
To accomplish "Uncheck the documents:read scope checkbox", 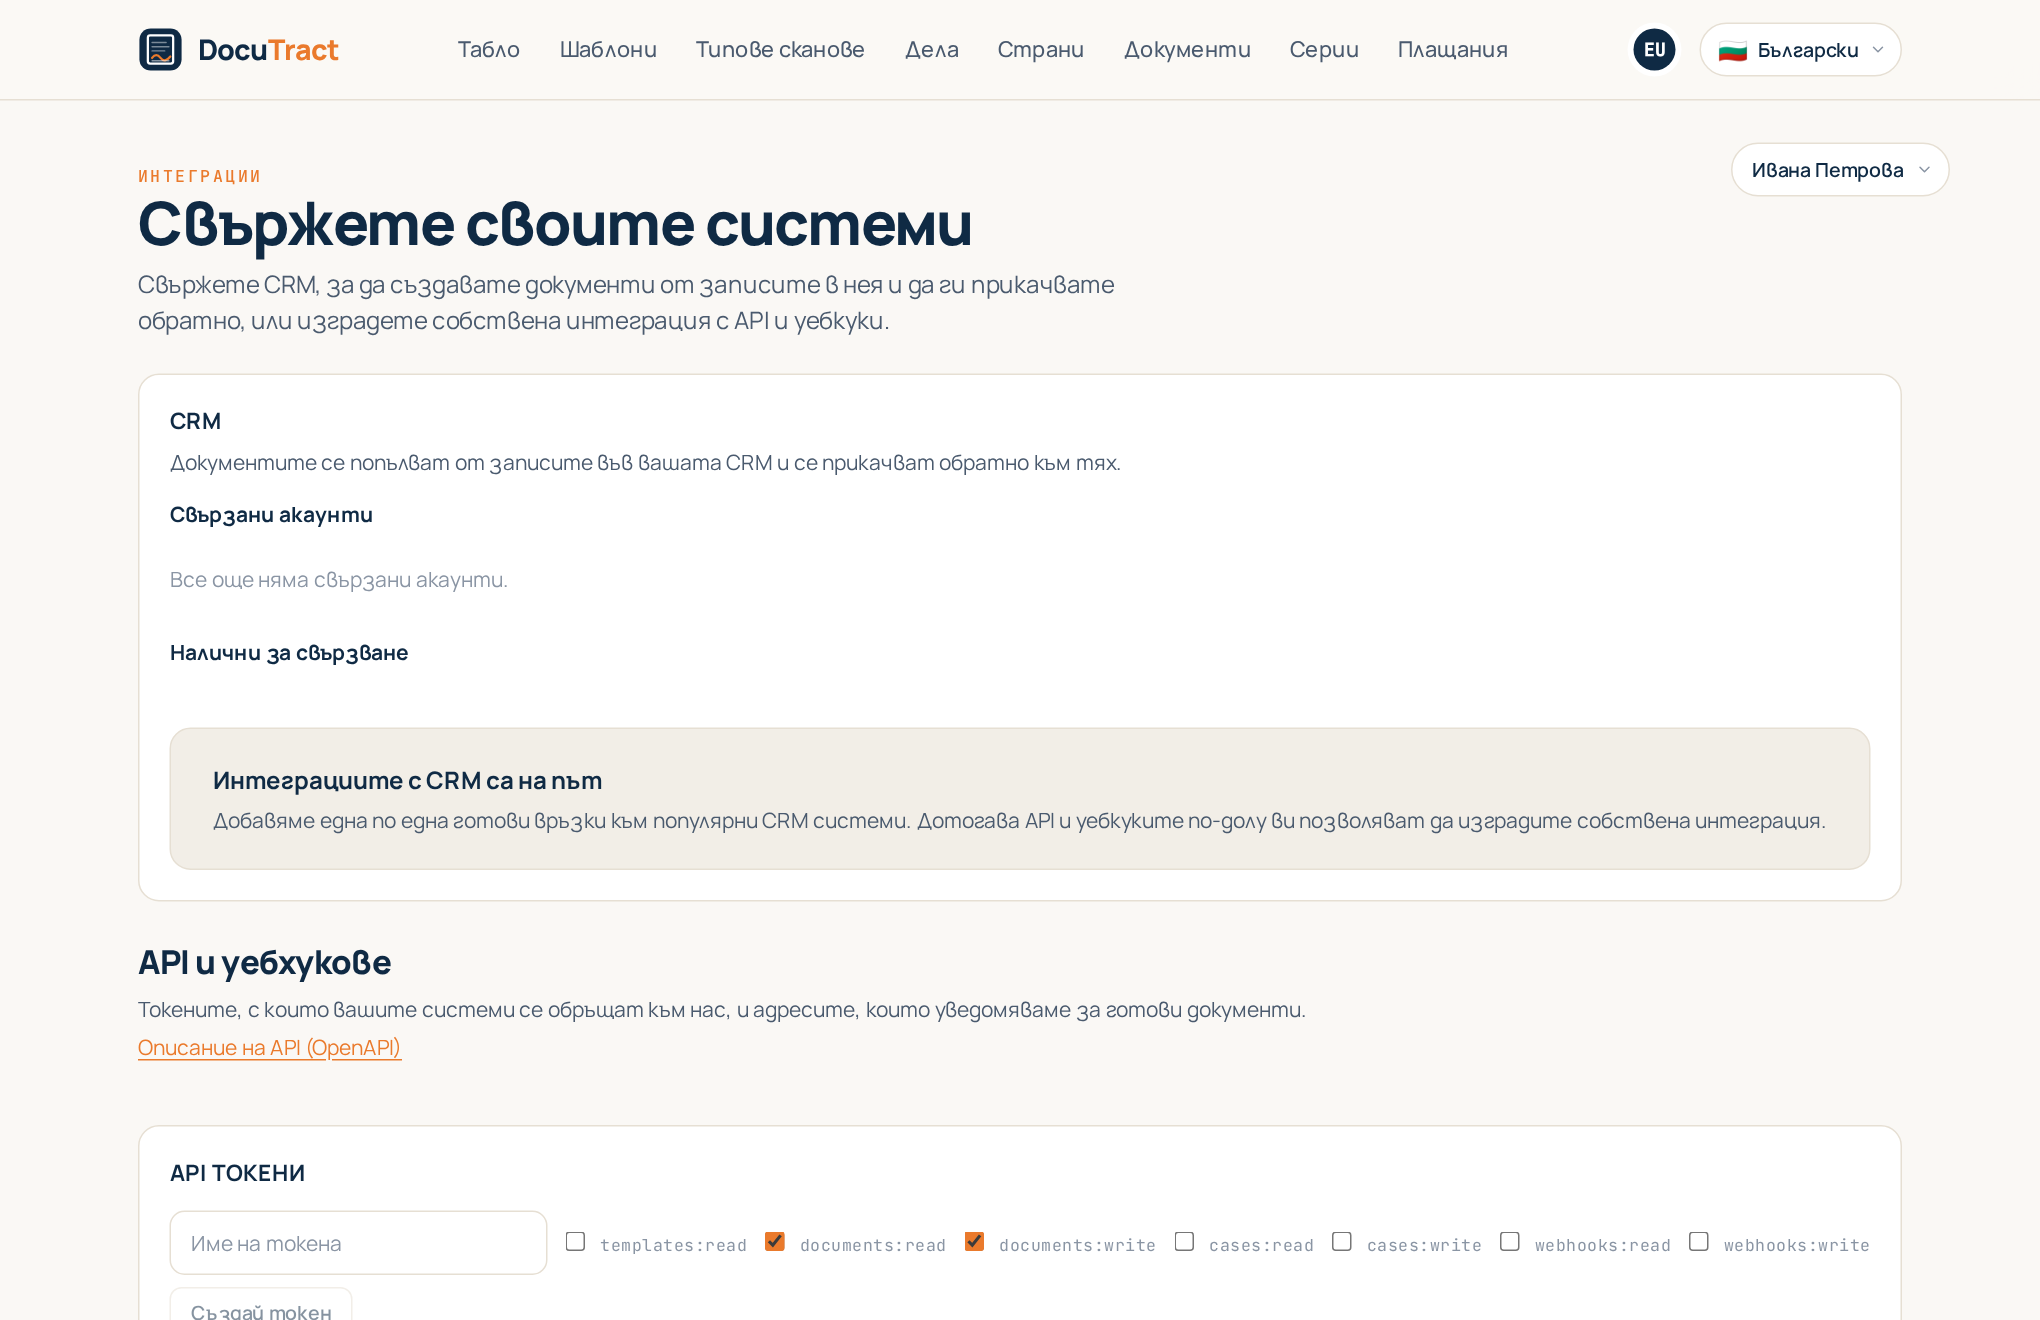I will (775, 1241).
